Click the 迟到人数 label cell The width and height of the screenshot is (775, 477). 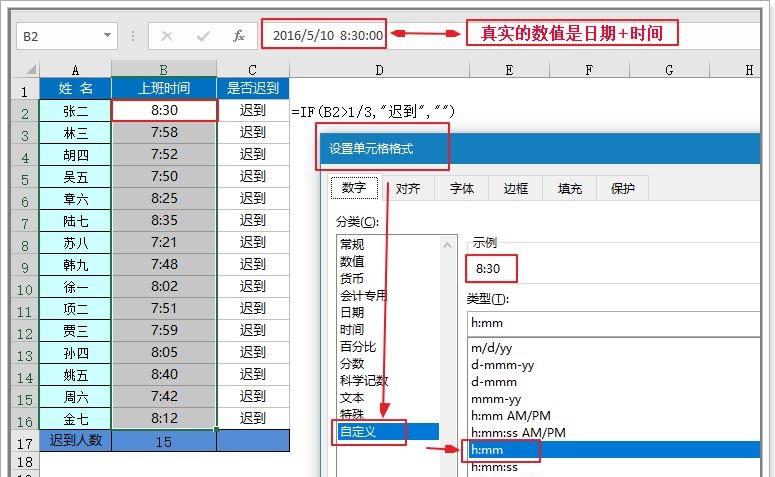tap(75, 440)
